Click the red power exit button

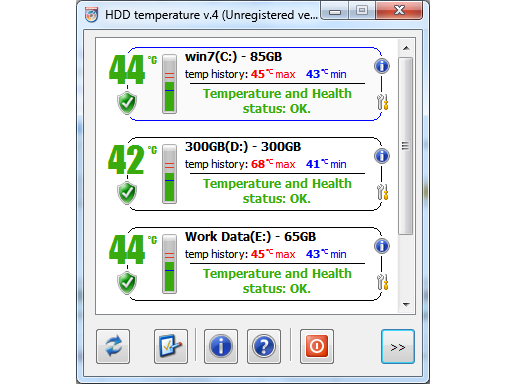click(317, 346)
